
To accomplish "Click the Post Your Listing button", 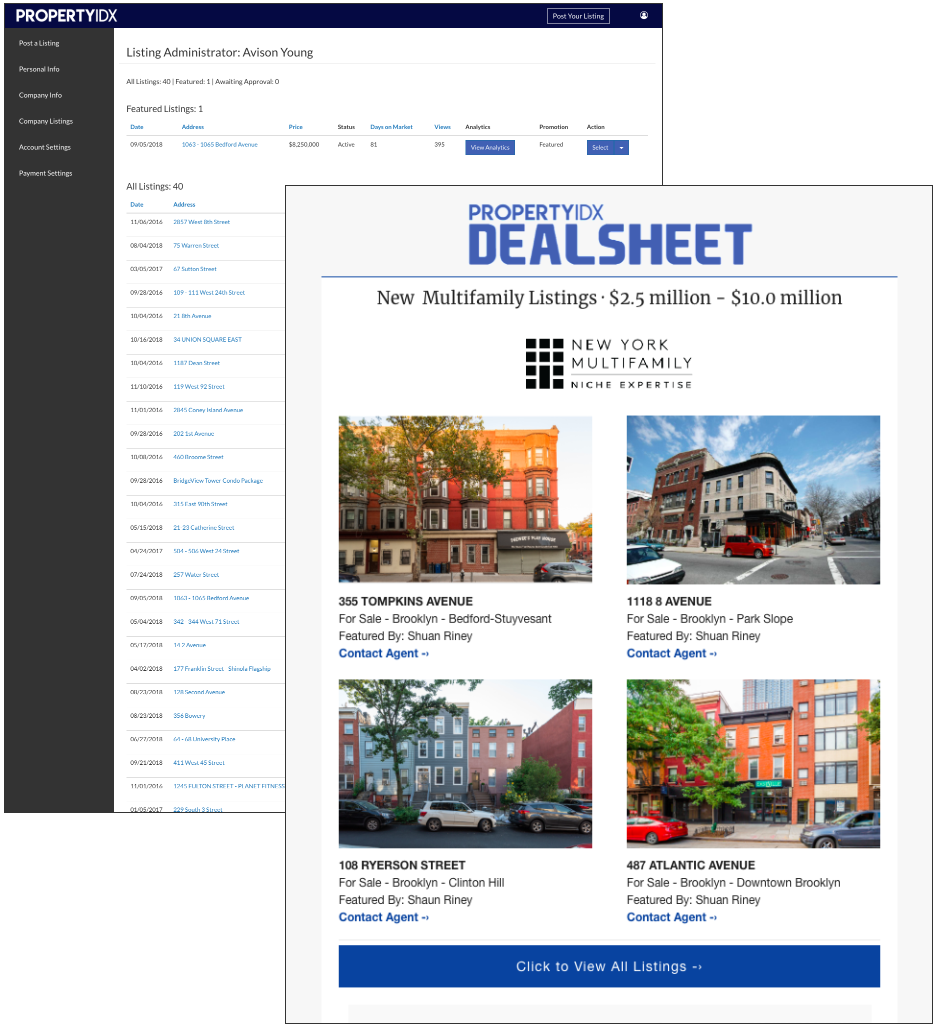I will 578,16.
